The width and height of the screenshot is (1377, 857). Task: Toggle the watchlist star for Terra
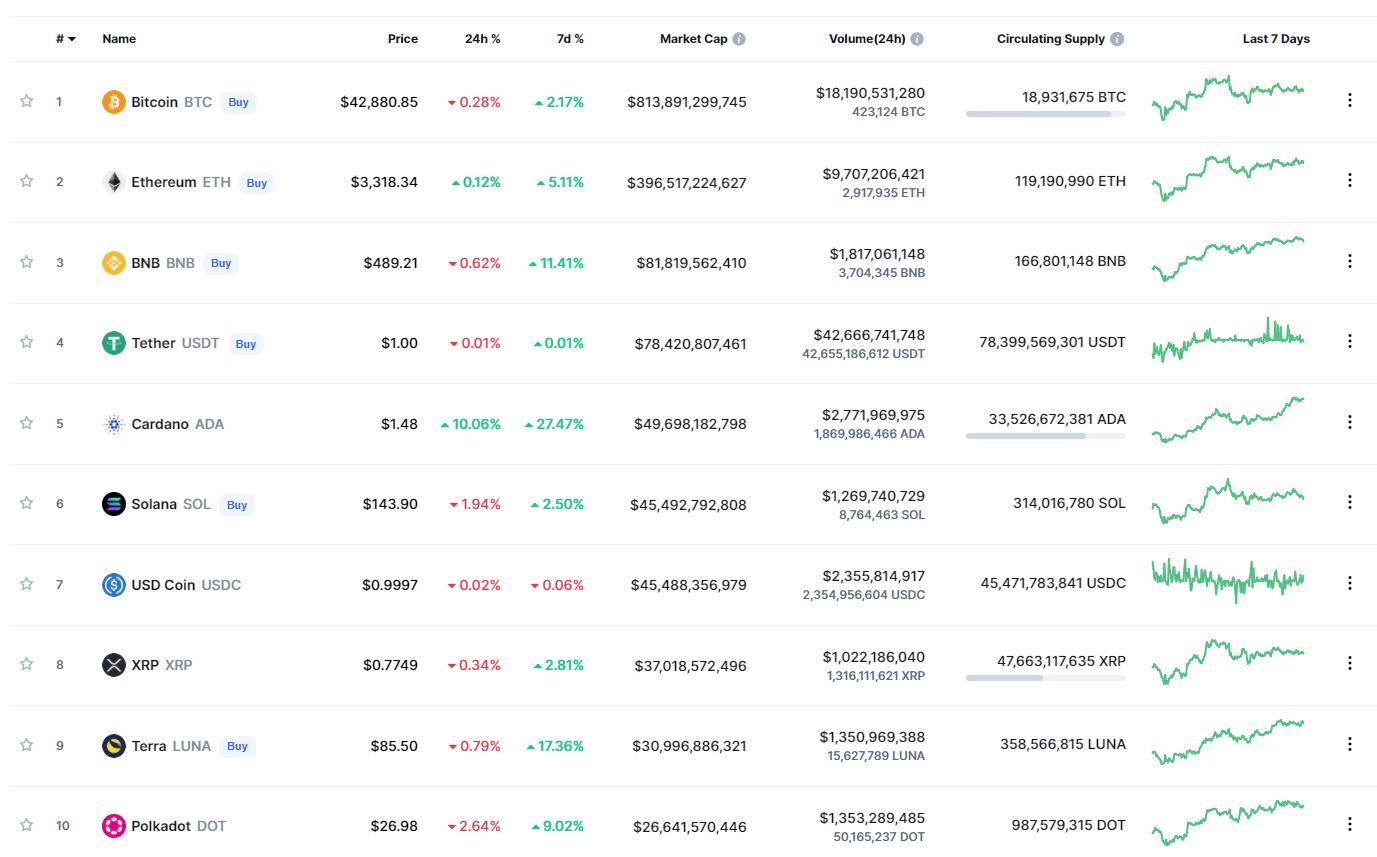click(x=27, y=745)
